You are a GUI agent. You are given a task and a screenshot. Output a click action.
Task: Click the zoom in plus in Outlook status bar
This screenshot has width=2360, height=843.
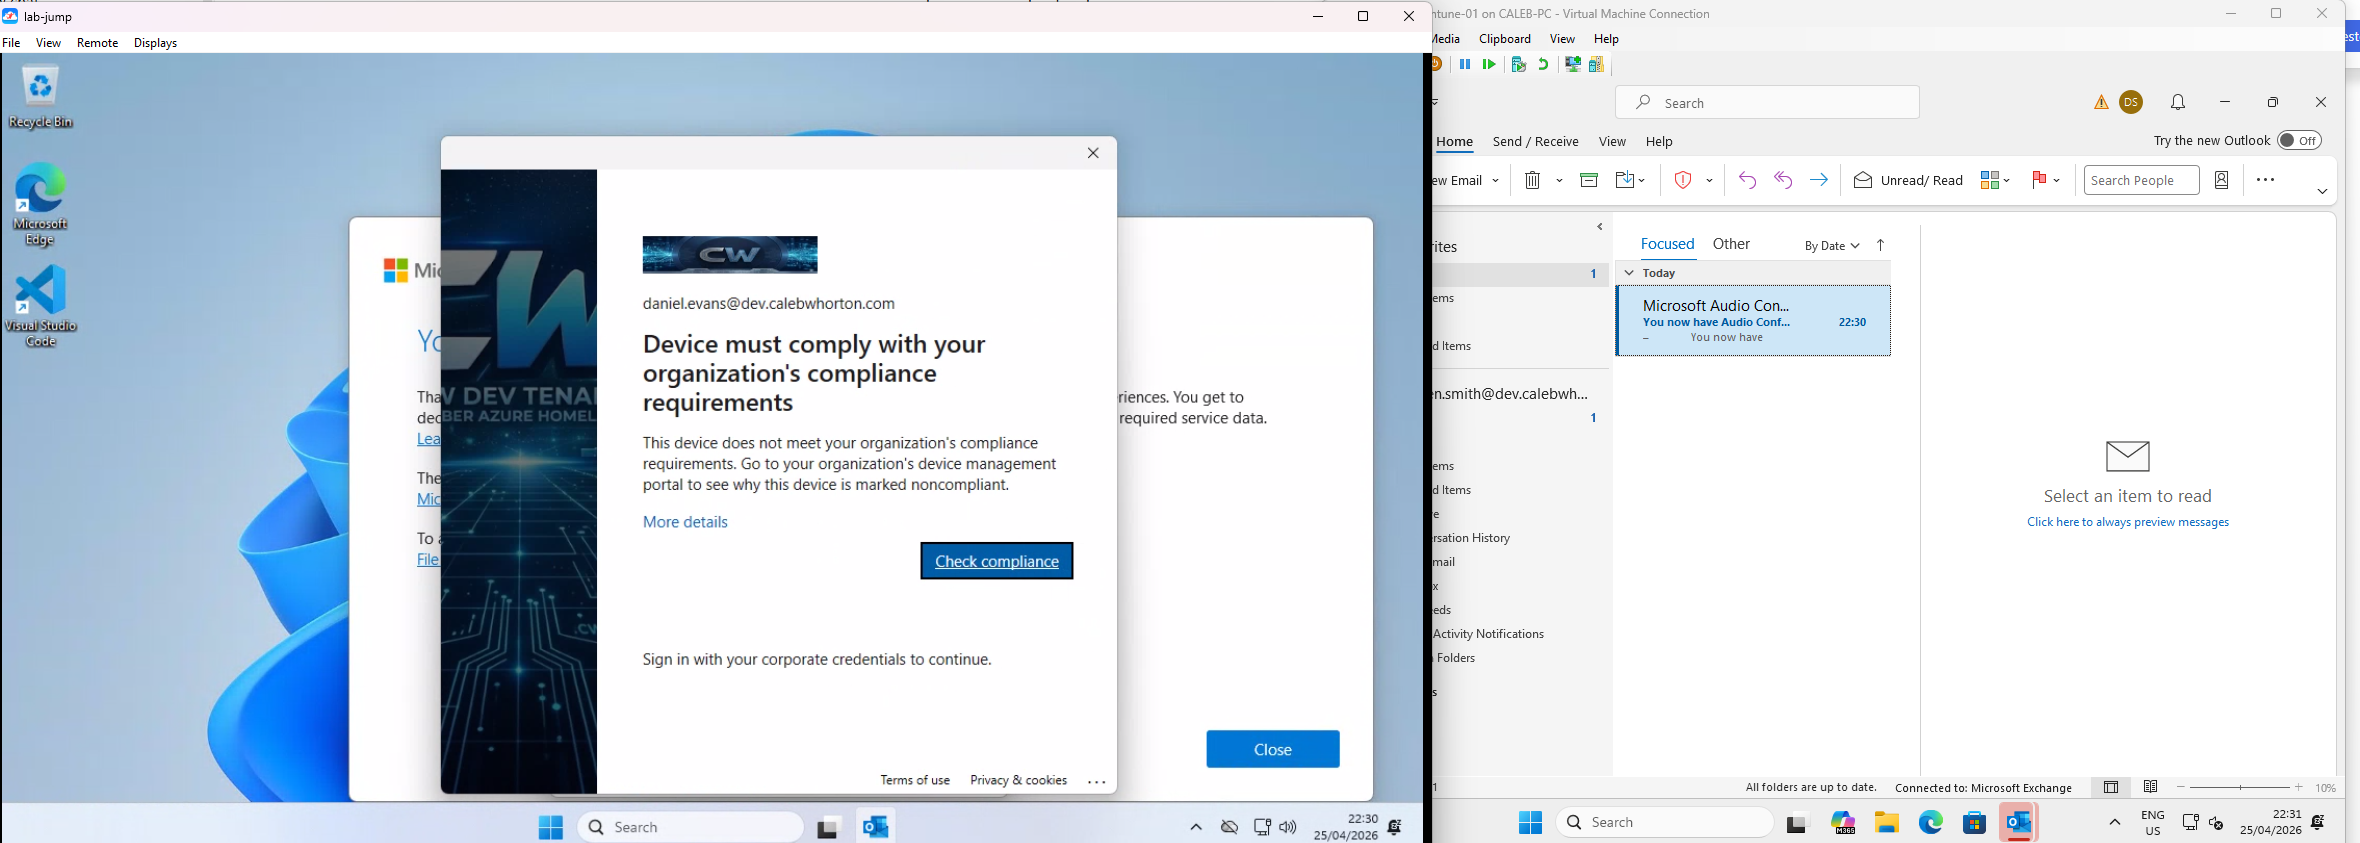tap(2298, 788)
